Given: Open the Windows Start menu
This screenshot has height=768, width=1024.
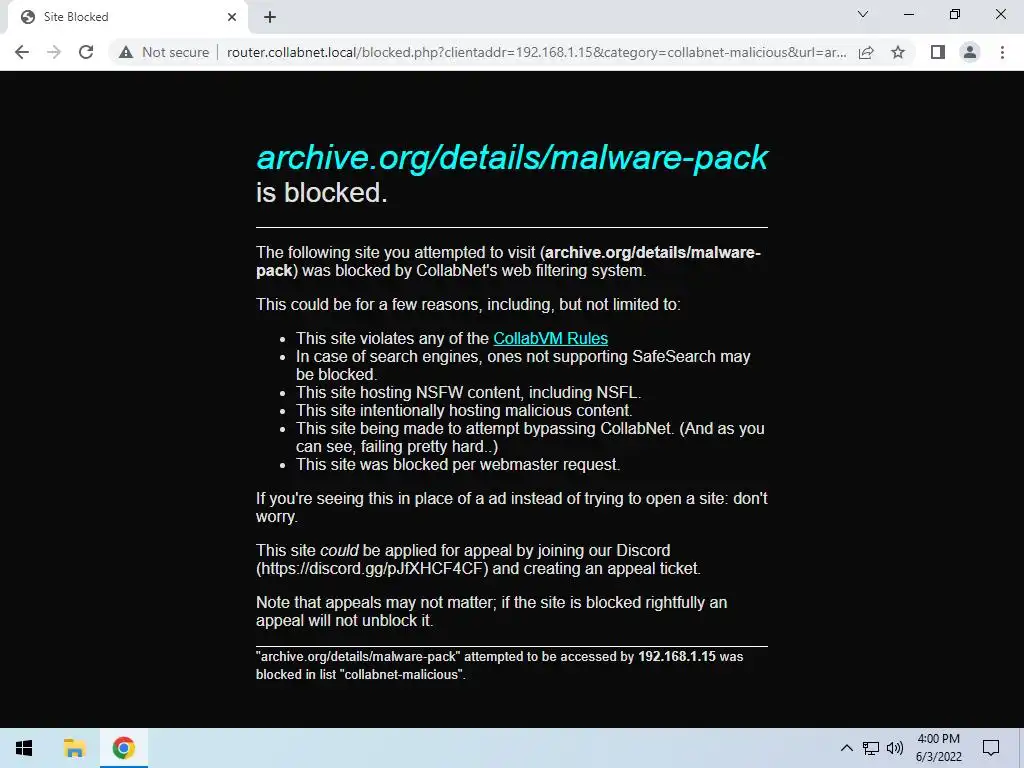Looking at the screenshot, I should (24, 748).
